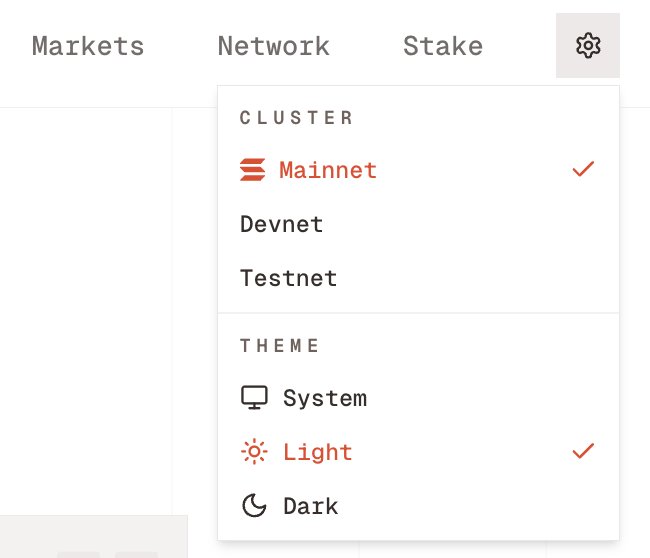Click the monitor icon beside System

255,398
